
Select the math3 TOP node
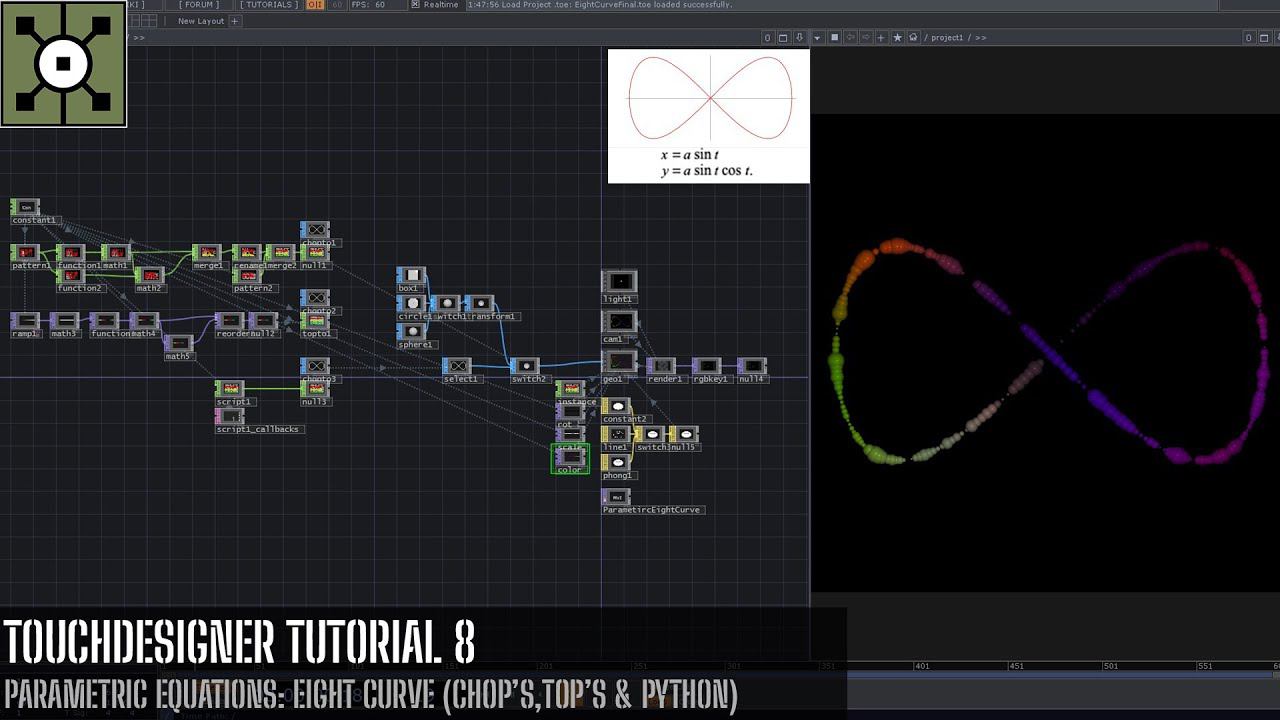click(x=64, y=321)
